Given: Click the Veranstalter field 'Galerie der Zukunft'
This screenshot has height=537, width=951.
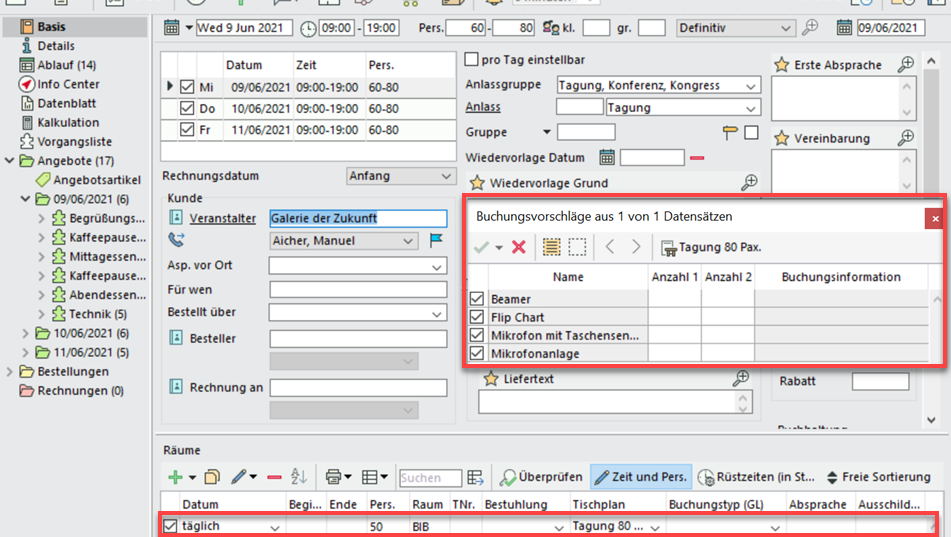Looking at the screenshot, I should (358, 218).
